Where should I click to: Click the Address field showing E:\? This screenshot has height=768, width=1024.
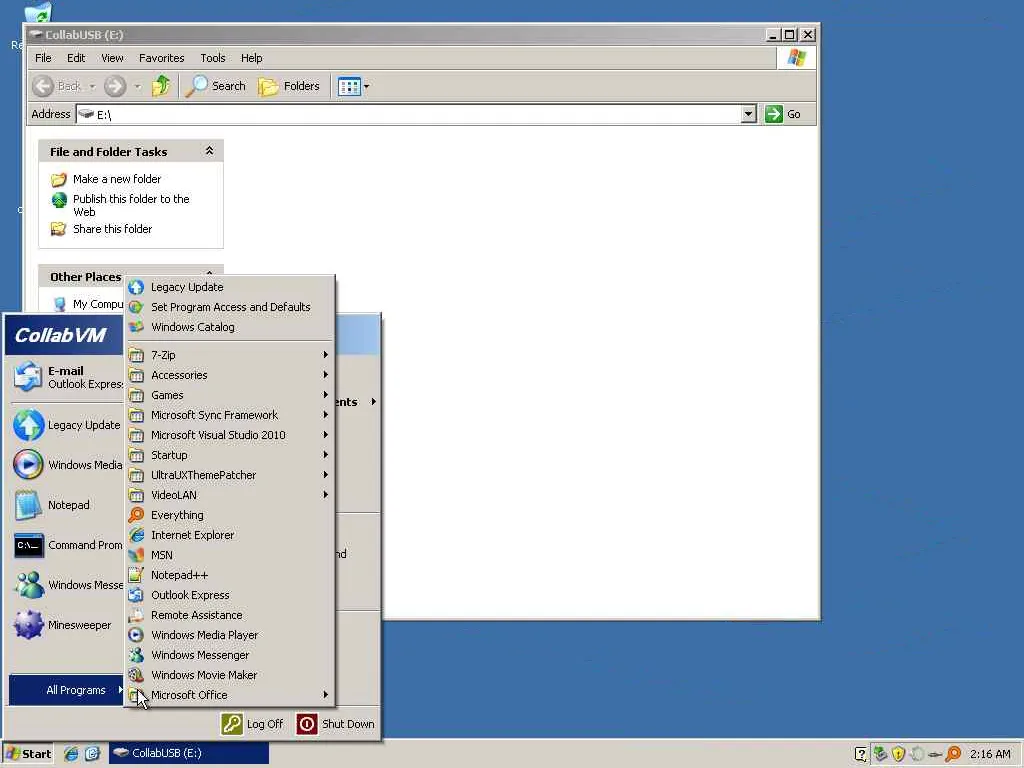coord(409,114)
